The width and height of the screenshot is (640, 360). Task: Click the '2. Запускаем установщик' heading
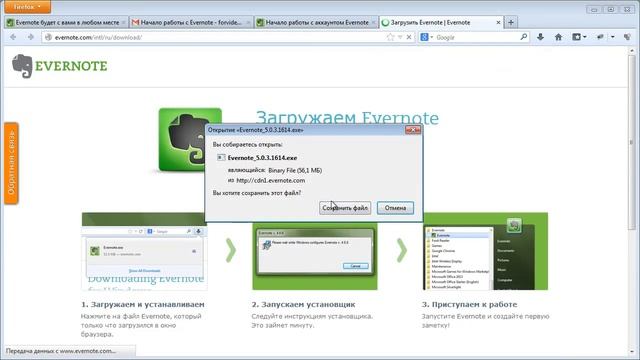(x=303, y=304)
